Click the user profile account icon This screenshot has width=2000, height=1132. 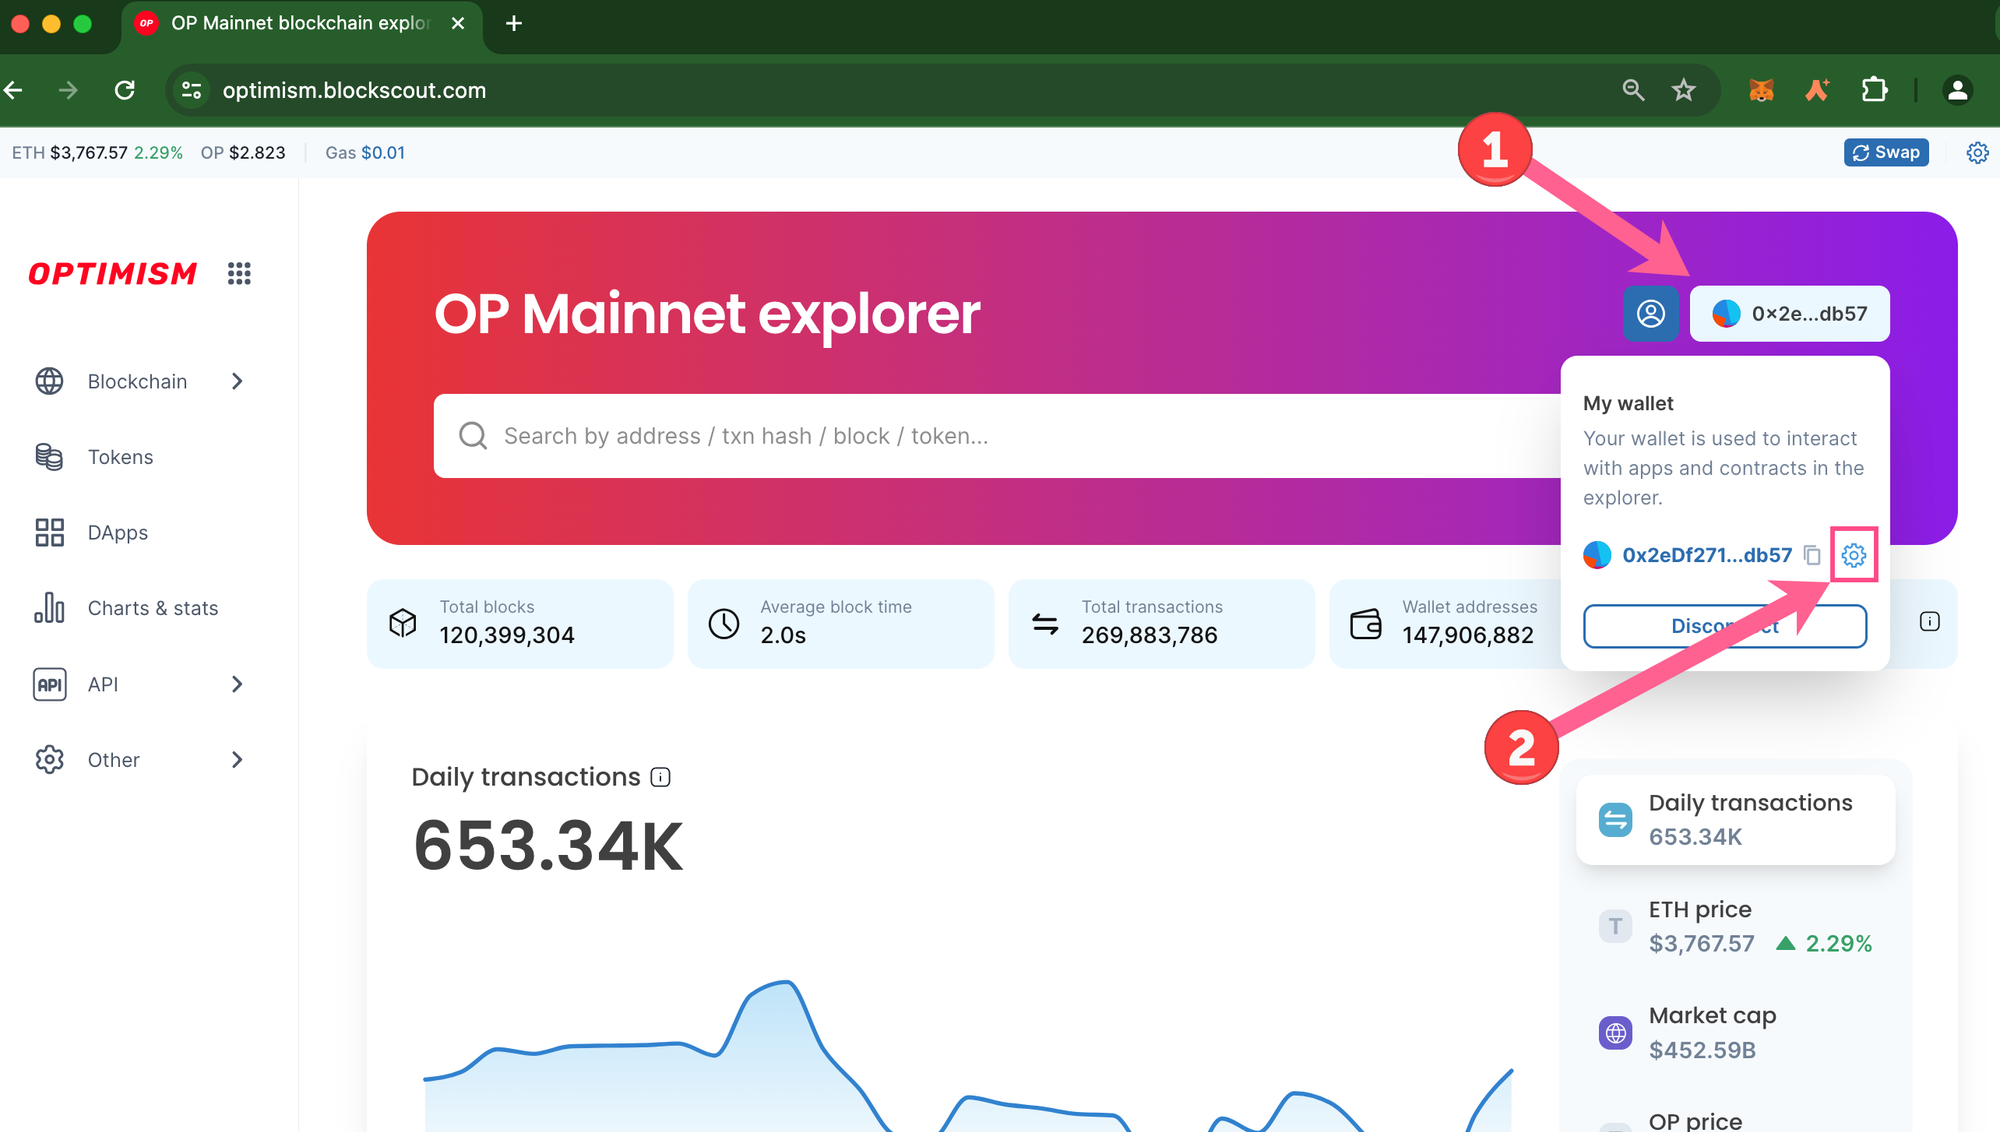1651,314
